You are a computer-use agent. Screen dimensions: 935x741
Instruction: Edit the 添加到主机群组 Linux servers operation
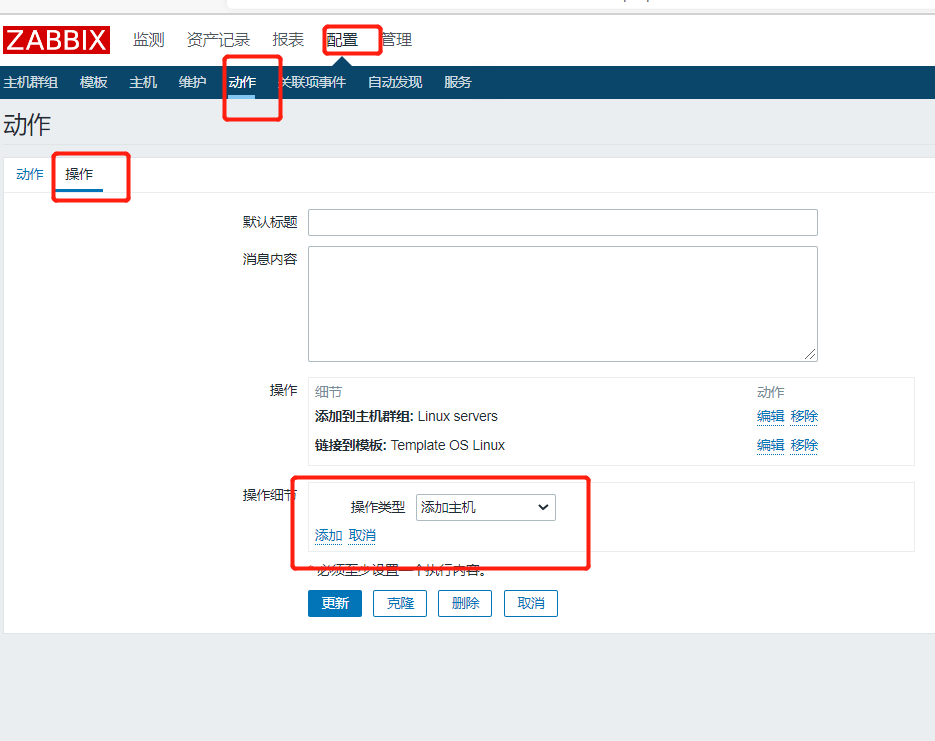click(x=770, y=416)
